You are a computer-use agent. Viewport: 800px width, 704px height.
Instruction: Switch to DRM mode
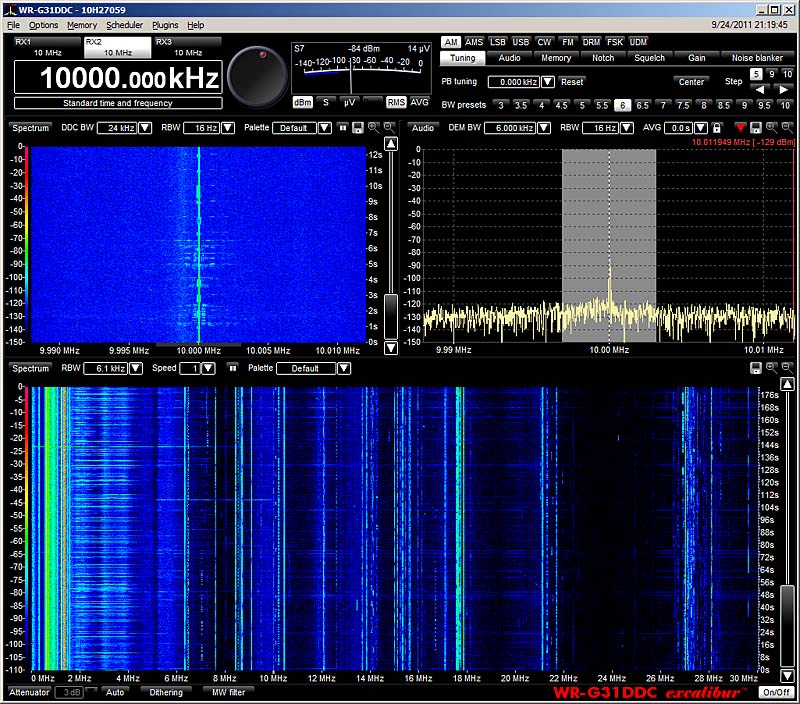point(591,42)
